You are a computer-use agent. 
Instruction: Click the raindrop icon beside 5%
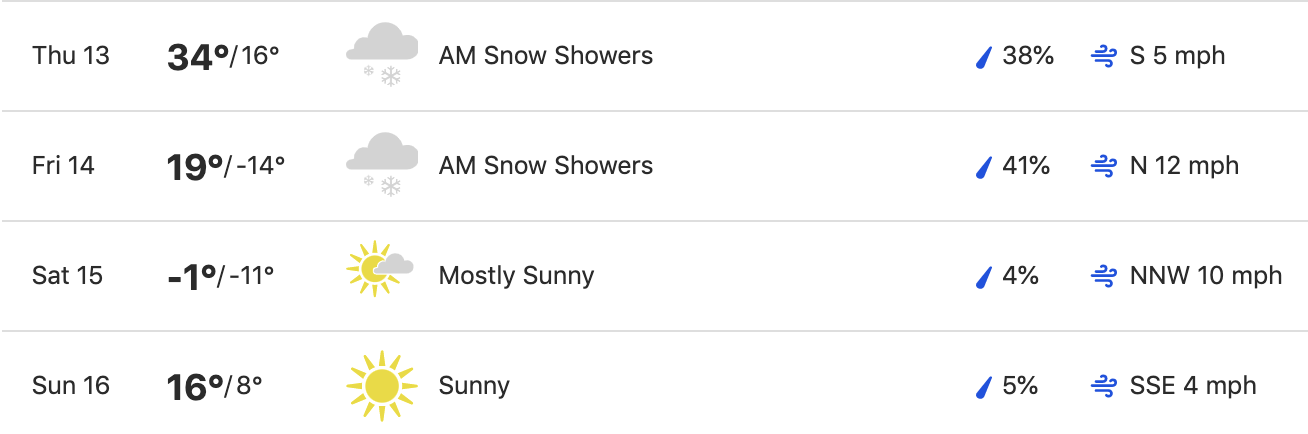click(982, 387)
